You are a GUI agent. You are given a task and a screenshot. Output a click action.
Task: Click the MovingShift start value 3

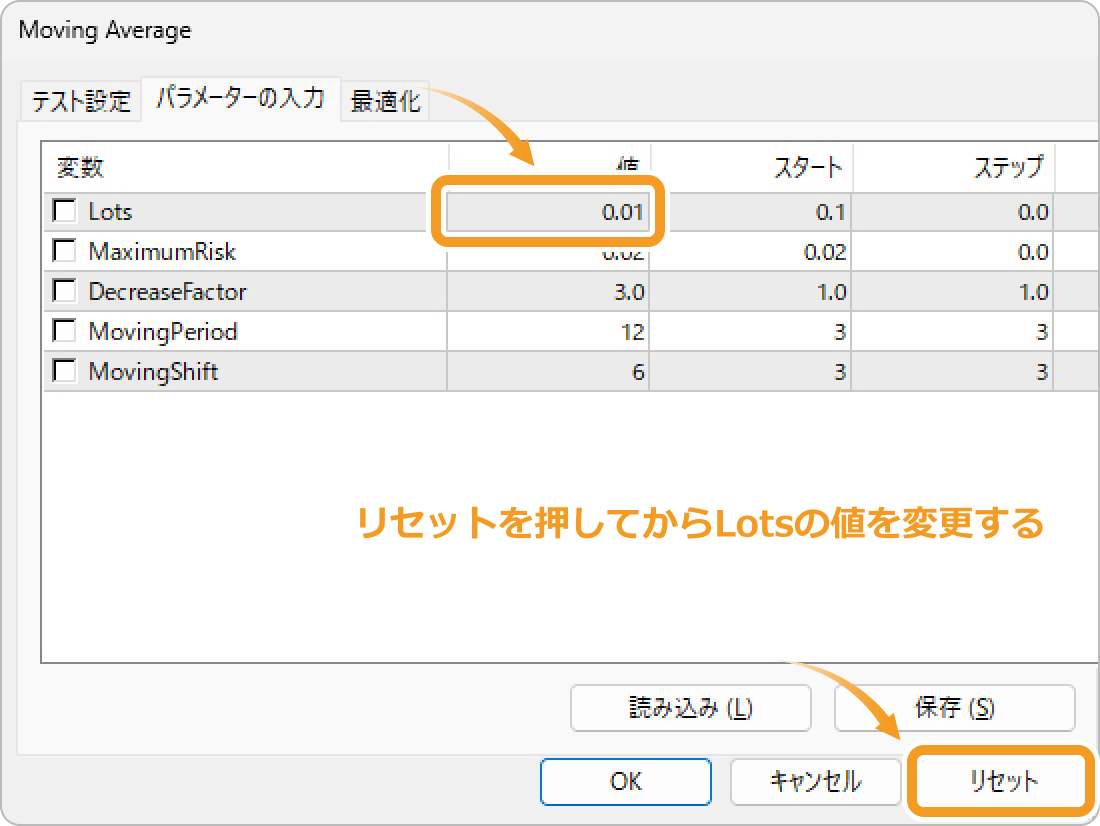point(751,371)
